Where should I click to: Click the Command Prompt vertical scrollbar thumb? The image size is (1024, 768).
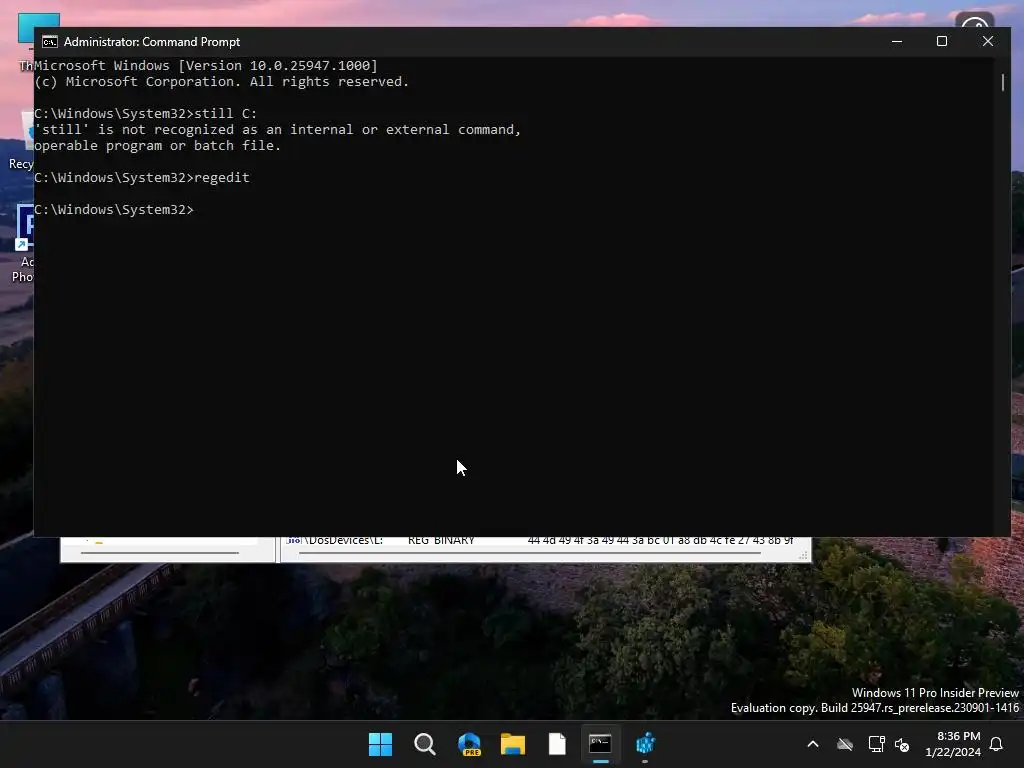1002,82
